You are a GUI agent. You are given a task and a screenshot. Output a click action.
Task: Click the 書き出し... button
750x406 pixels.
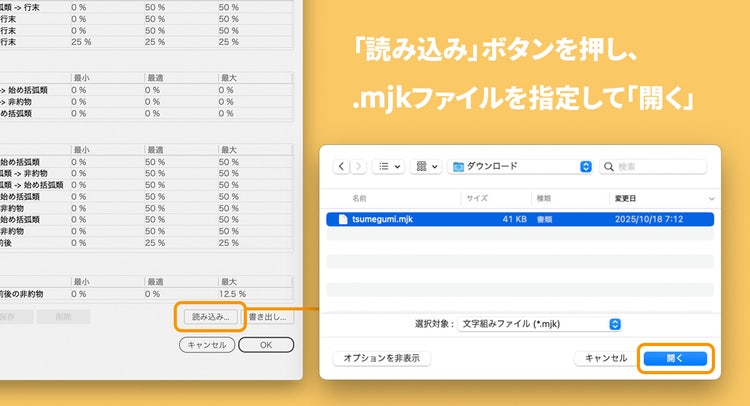(267, 317)
